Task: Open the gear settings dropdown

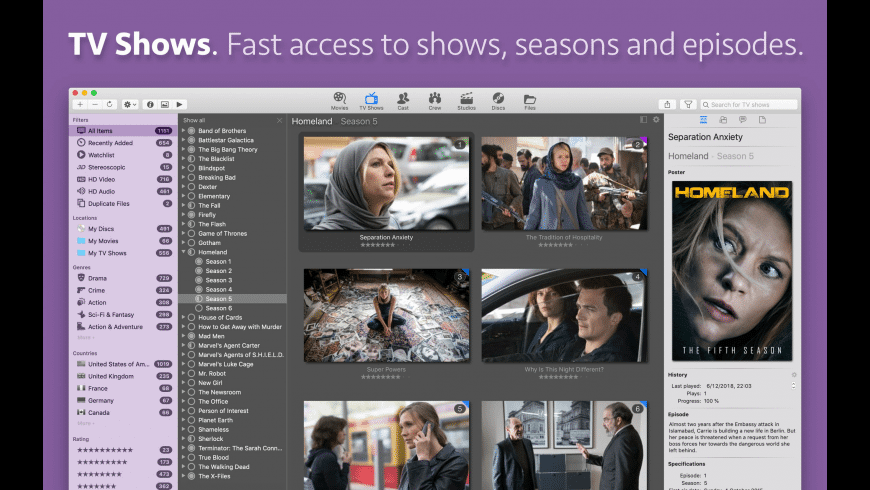Action: (x=130, y=104)
